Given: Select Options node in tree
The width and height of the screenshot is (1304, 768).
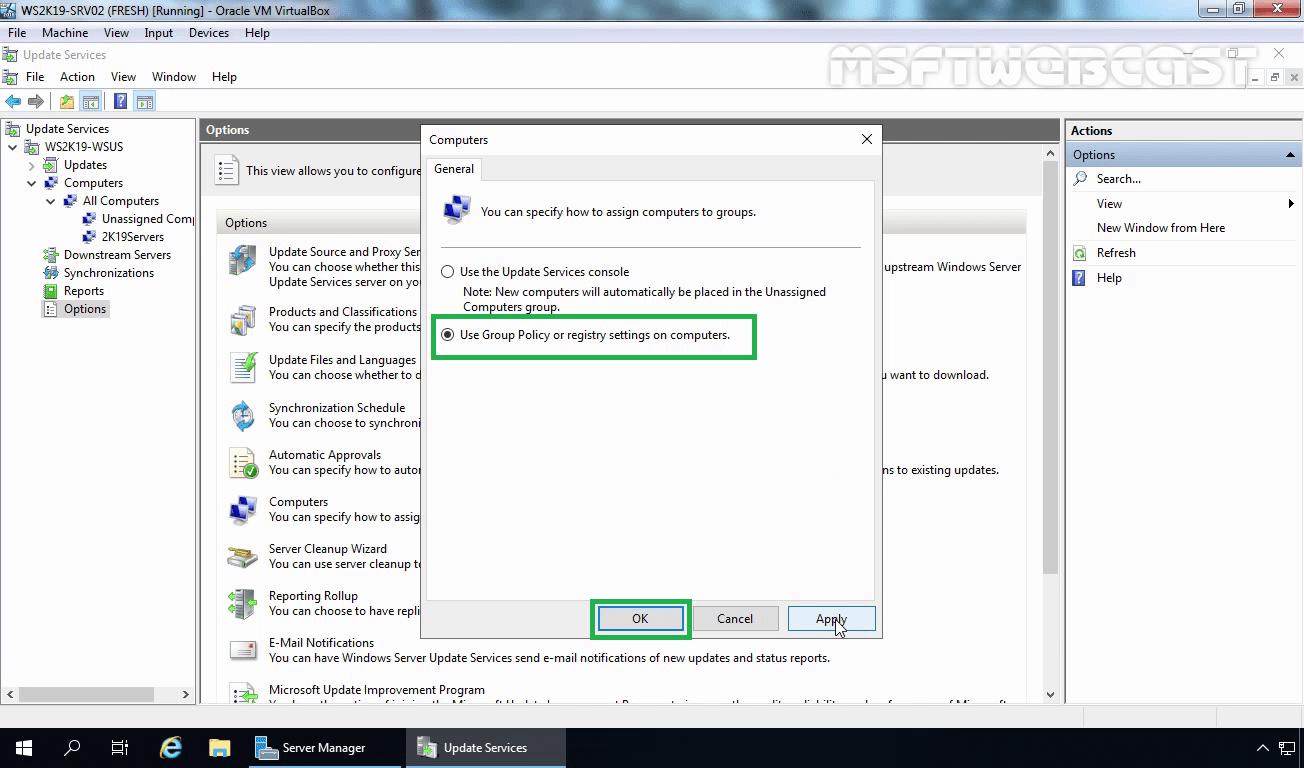Looking at the screenshot, I should (85, 309).
